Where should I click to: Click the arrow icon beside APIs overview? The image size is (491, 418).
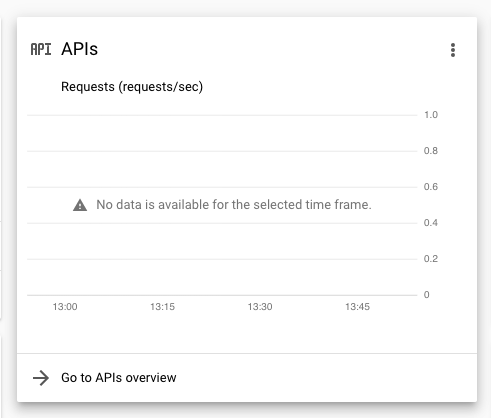pos(41,378)
